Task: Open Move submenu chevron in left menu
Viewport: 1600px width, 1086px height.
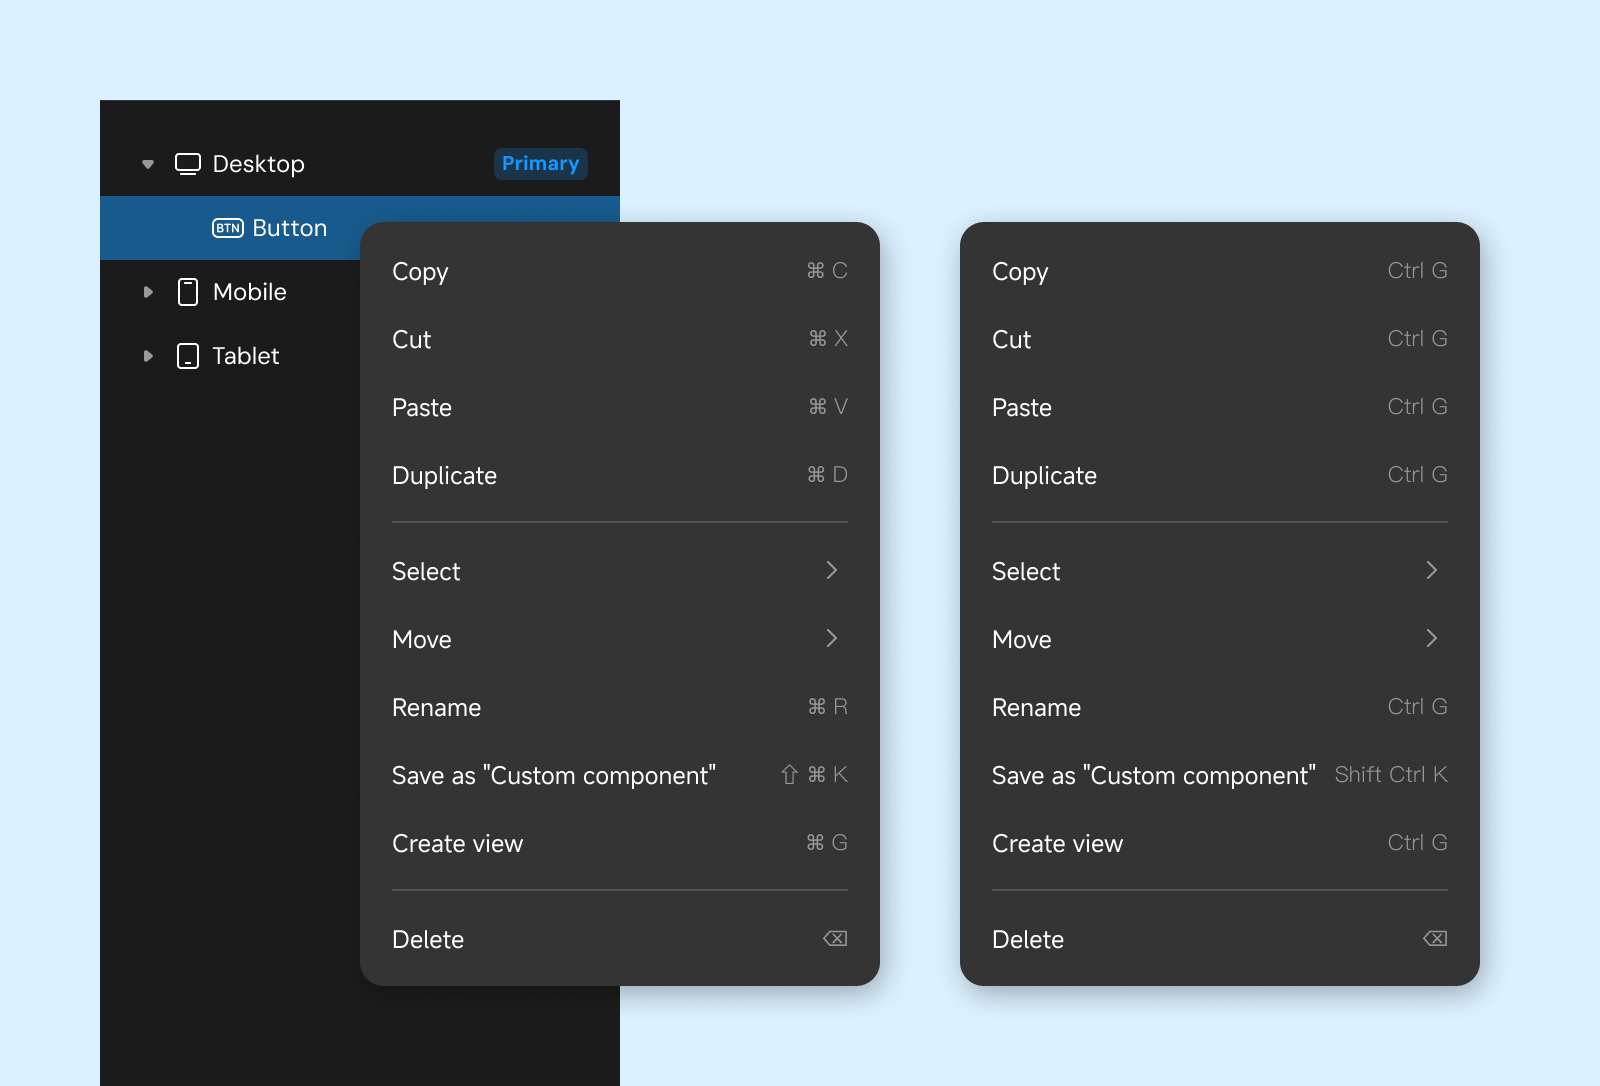Action: point(832,638)
